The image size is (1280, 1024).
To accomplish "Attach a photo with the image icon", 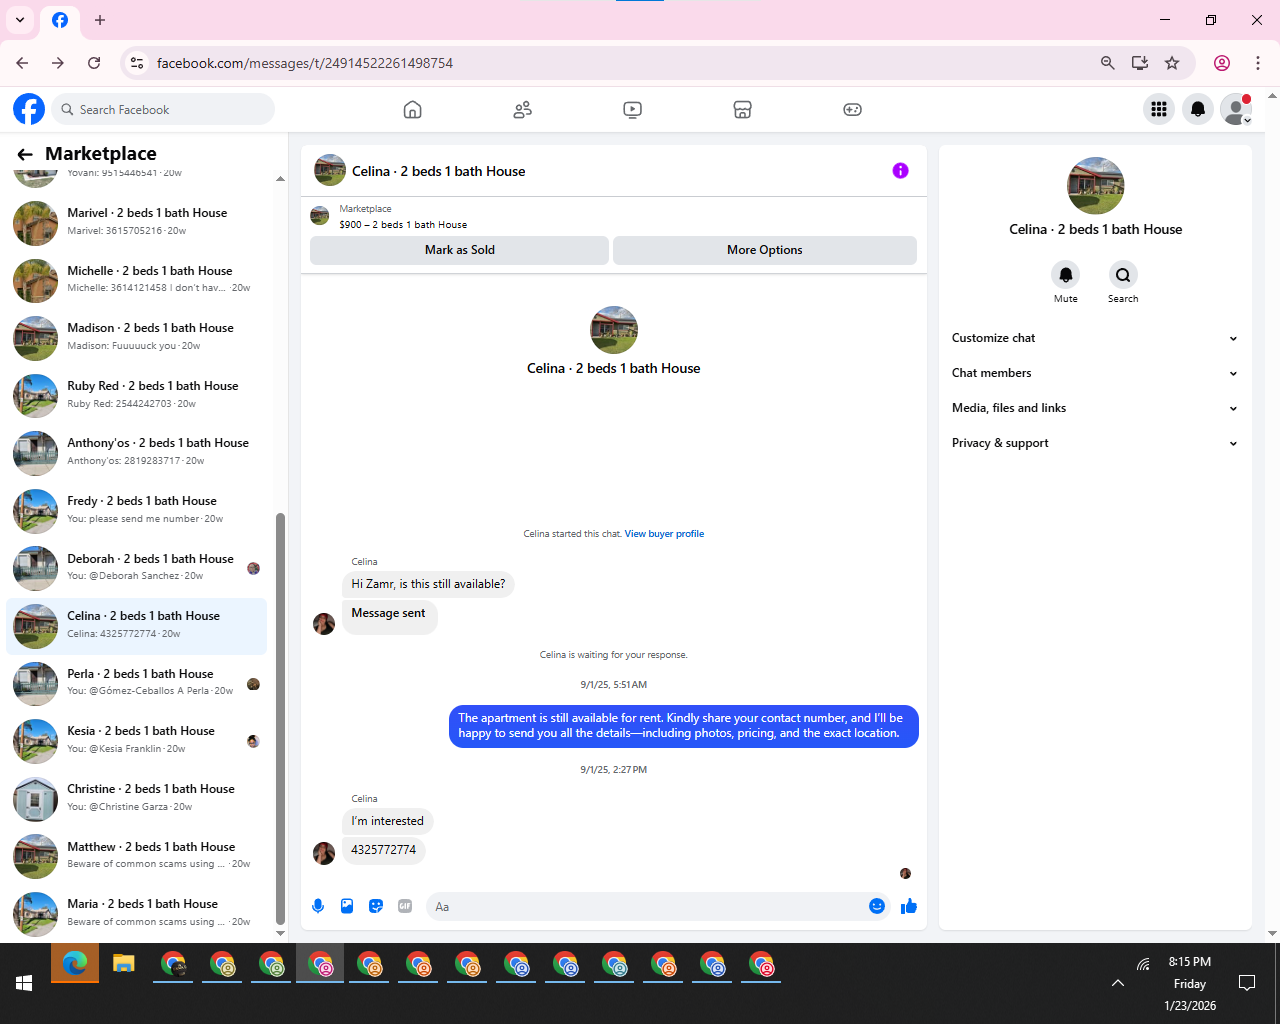I will click(x=347, y=906).
